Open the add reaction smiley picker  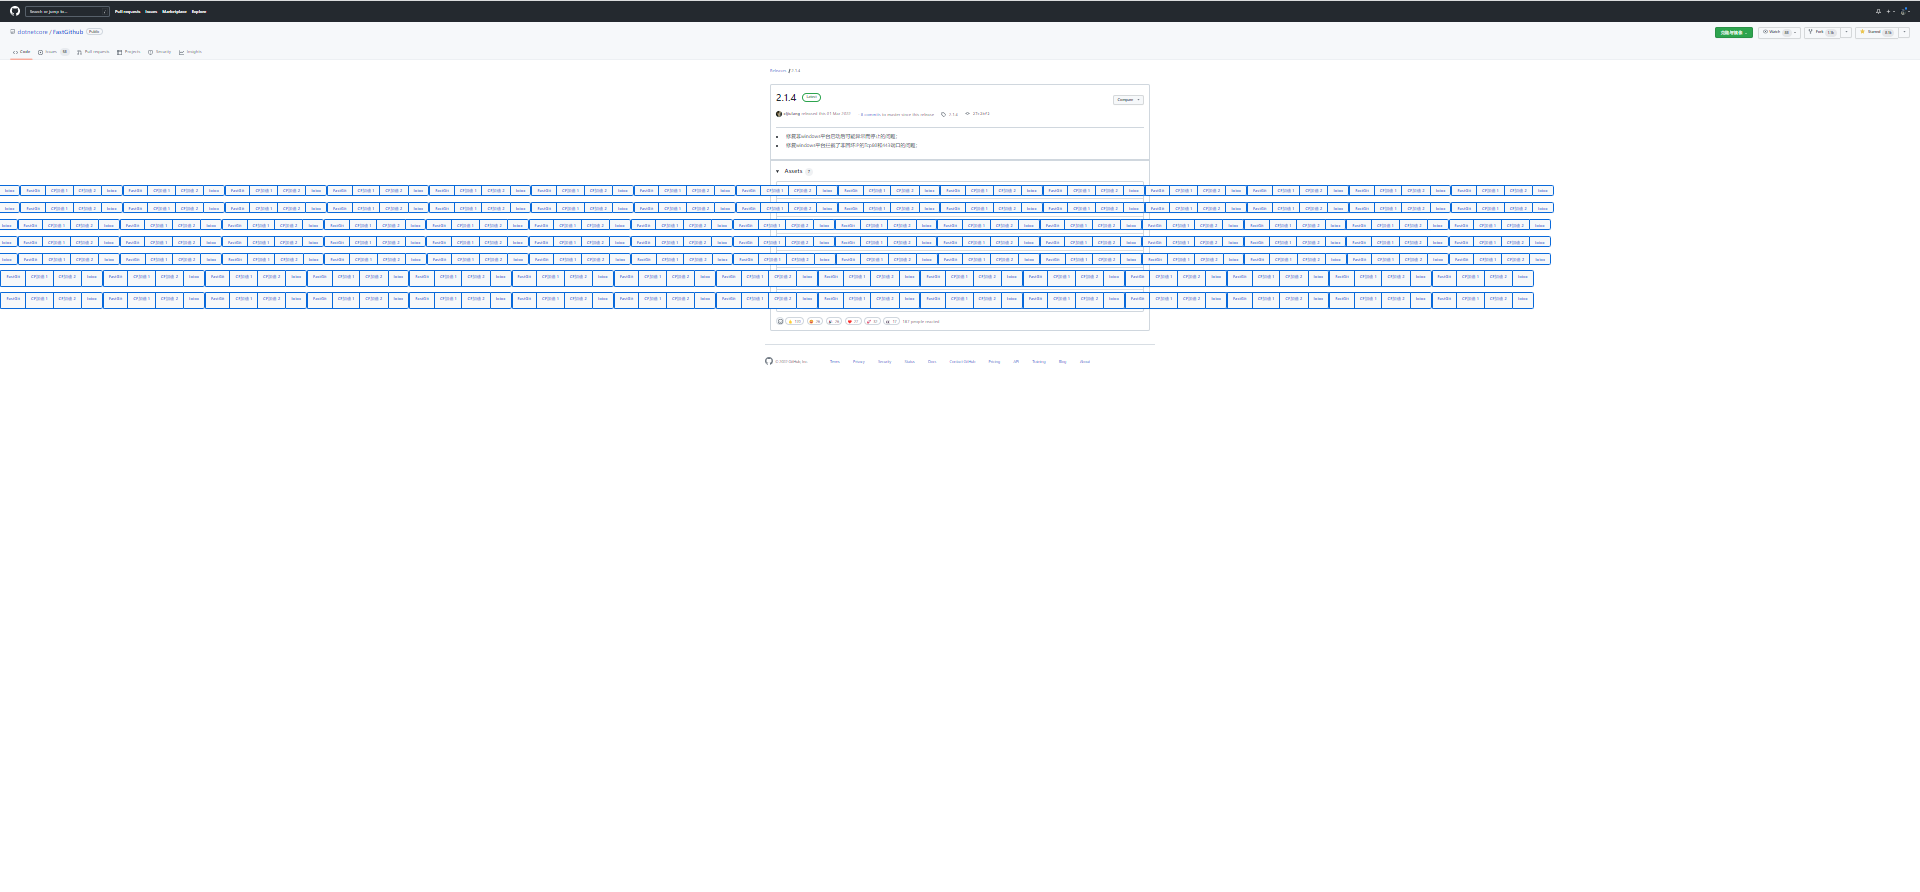(x=781, y=322)
